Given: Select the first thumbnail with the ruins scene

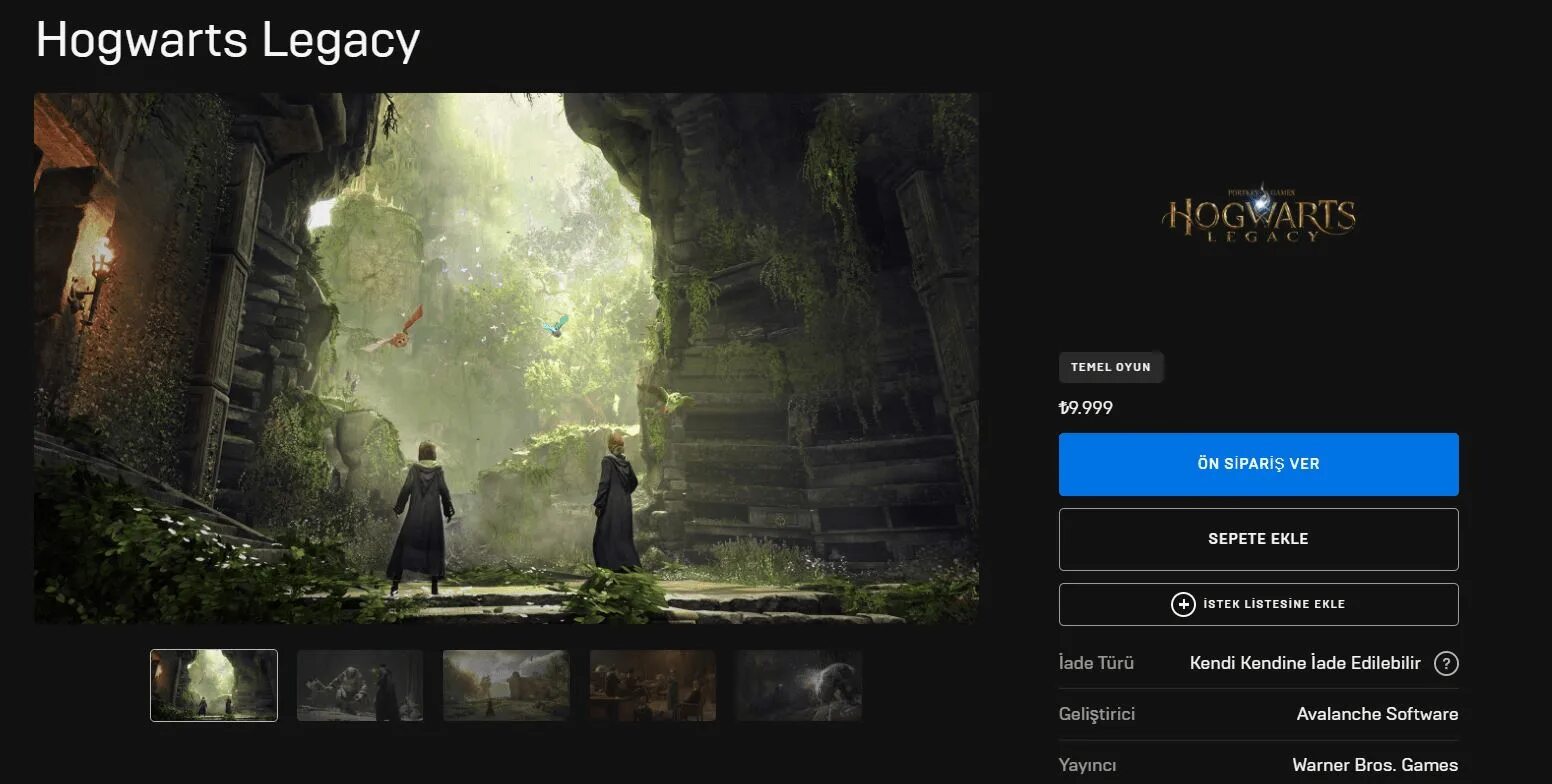Looking at the screenshot, I should tap(214, 685).
